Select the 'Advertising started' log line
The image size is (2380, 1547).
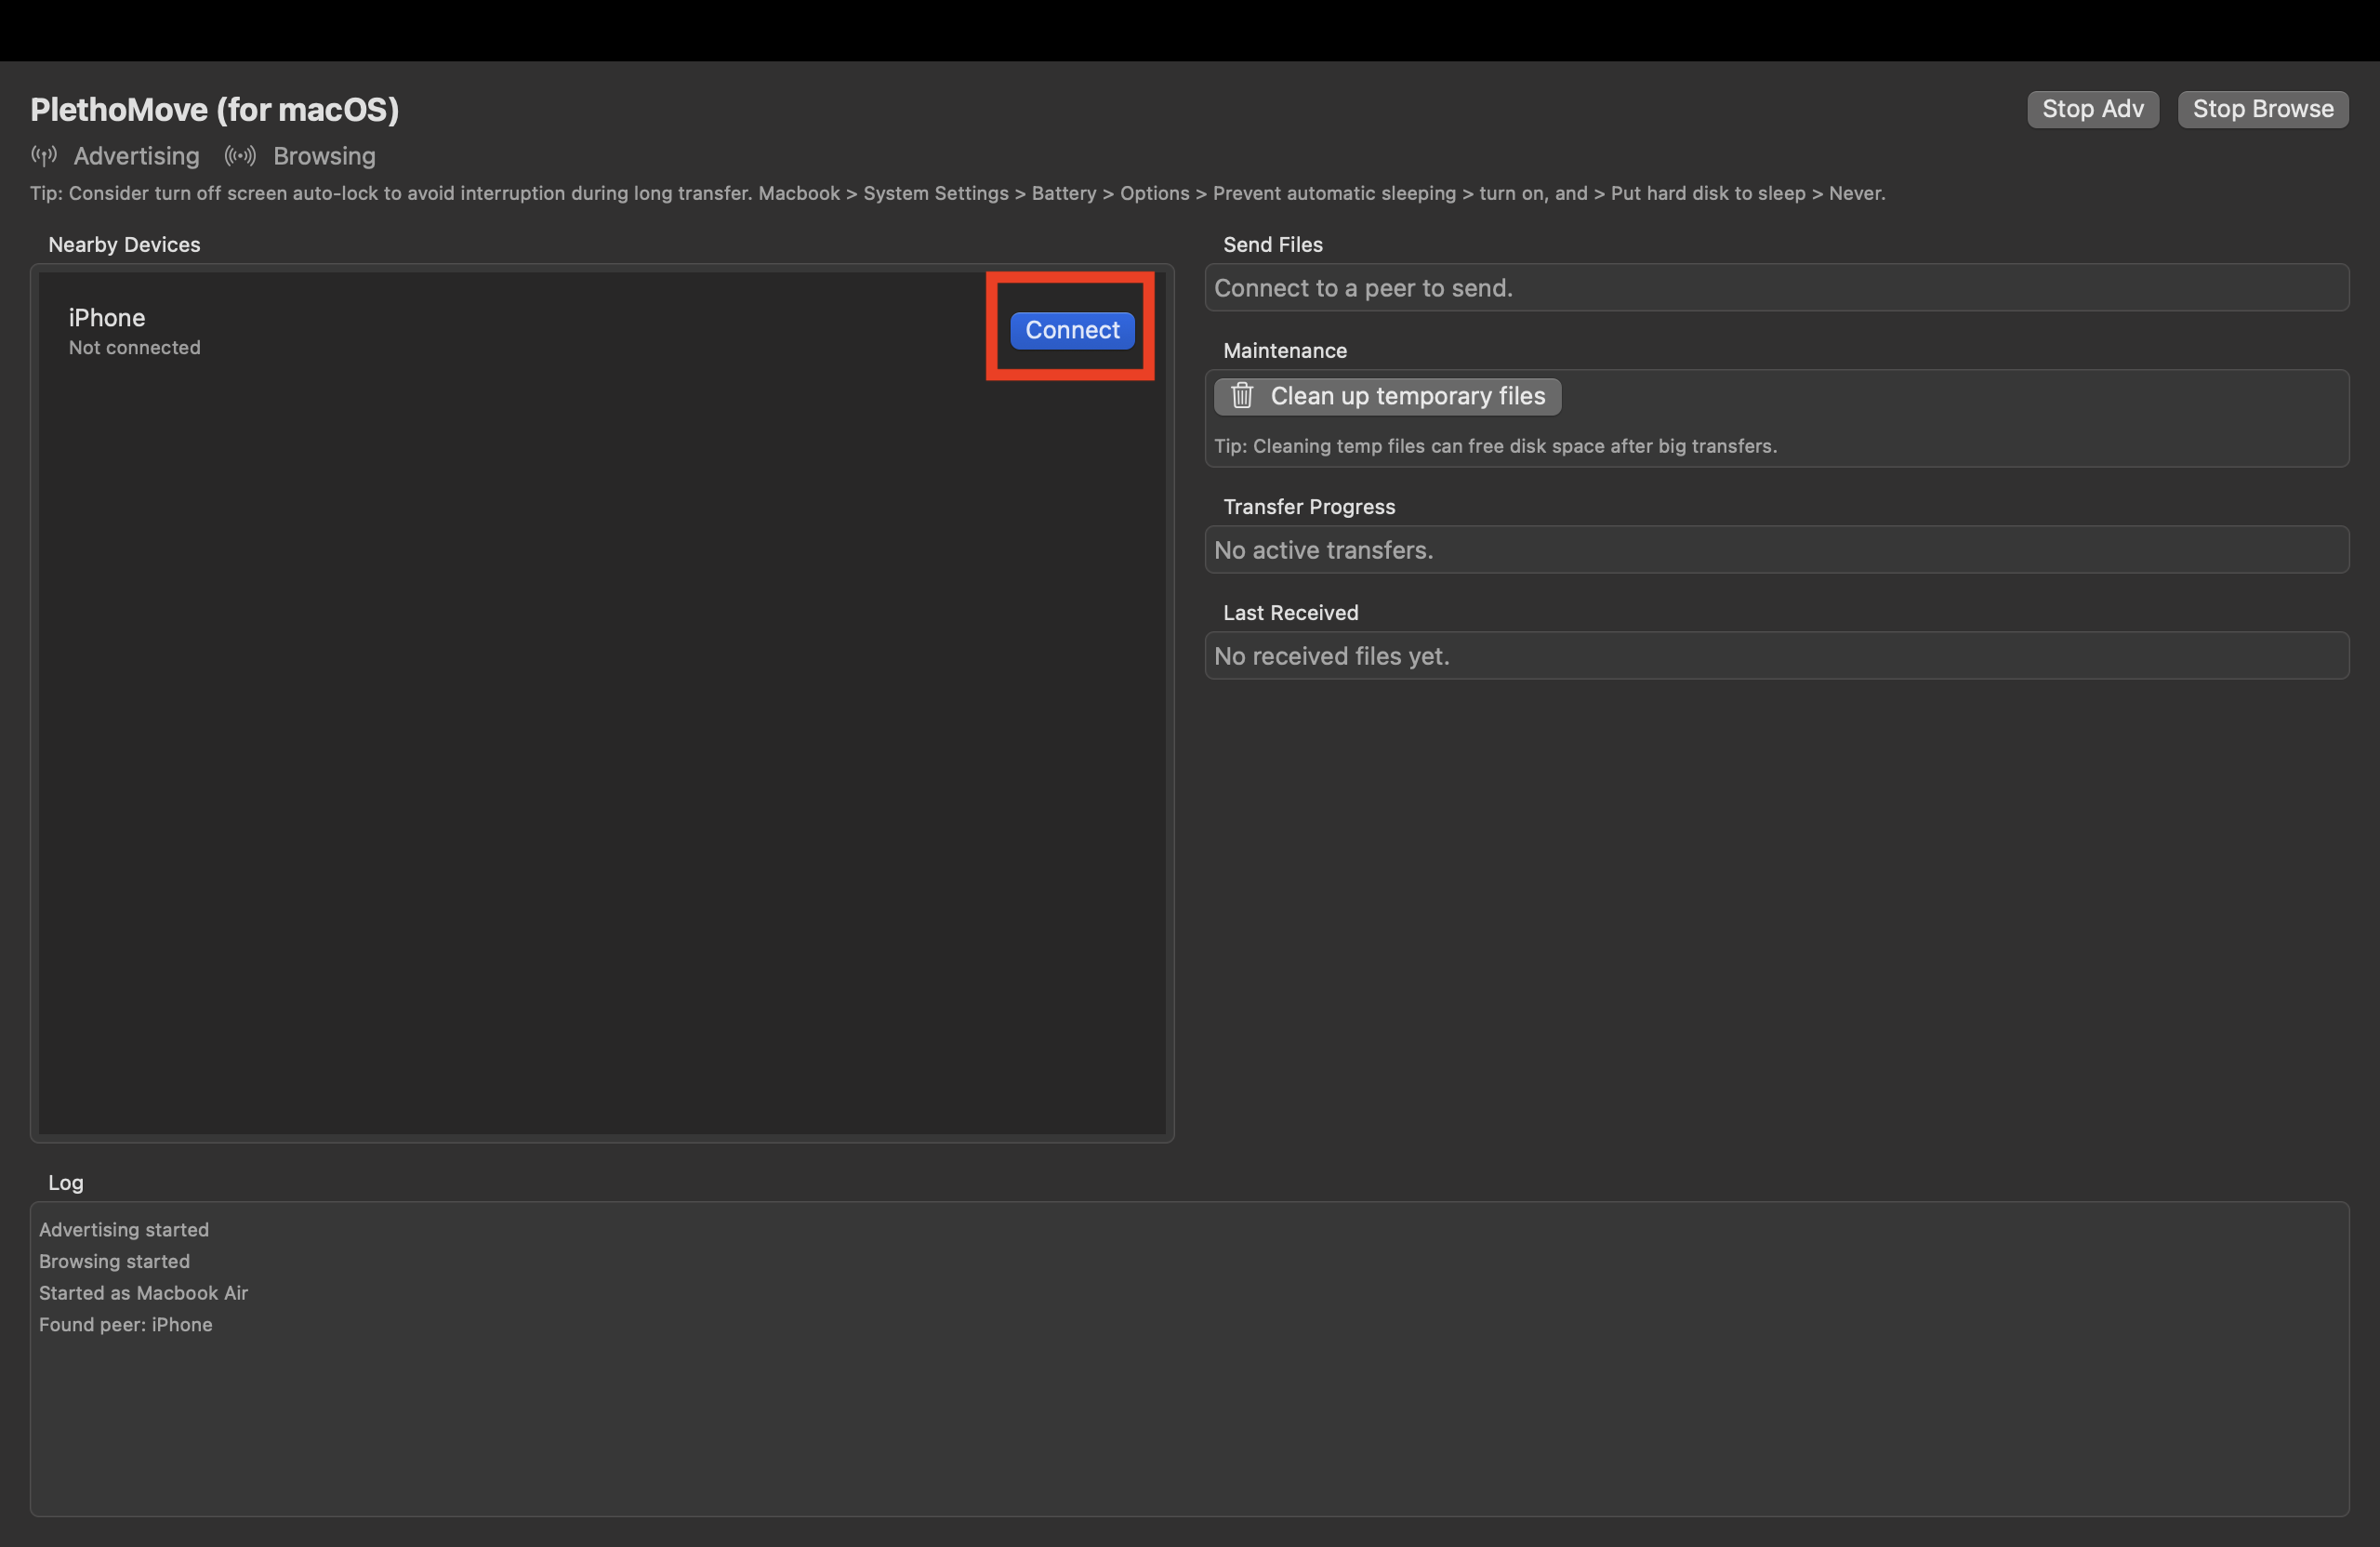pos(124,1229)
